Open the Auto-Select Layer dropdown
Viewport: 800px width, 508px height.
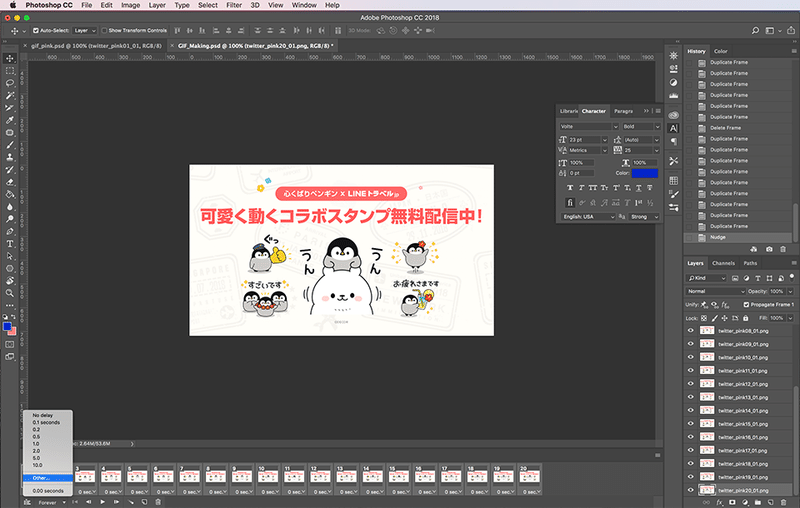[x=85, y=31]
